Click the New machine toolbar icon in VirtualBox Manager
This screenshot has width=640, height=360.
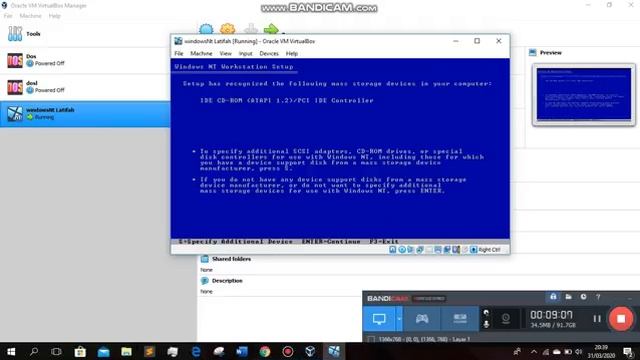pos(206,29)
